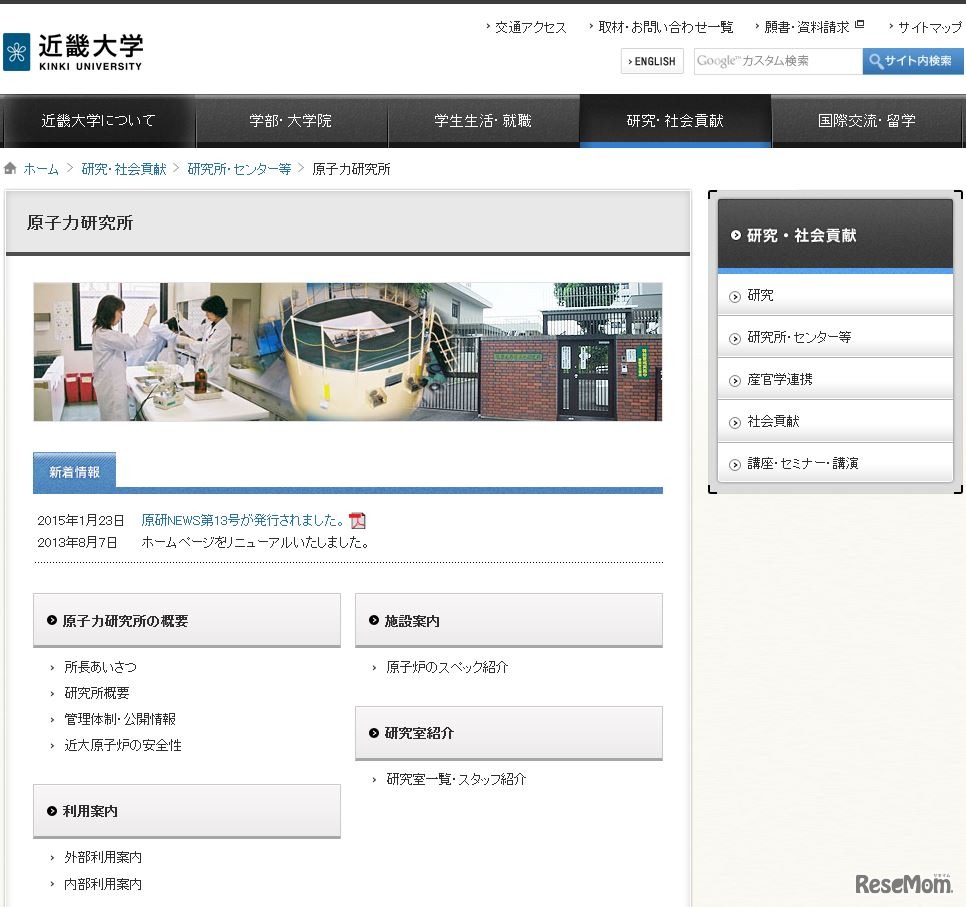Click the home icon in the breadcrumb

tap(10, 169)
